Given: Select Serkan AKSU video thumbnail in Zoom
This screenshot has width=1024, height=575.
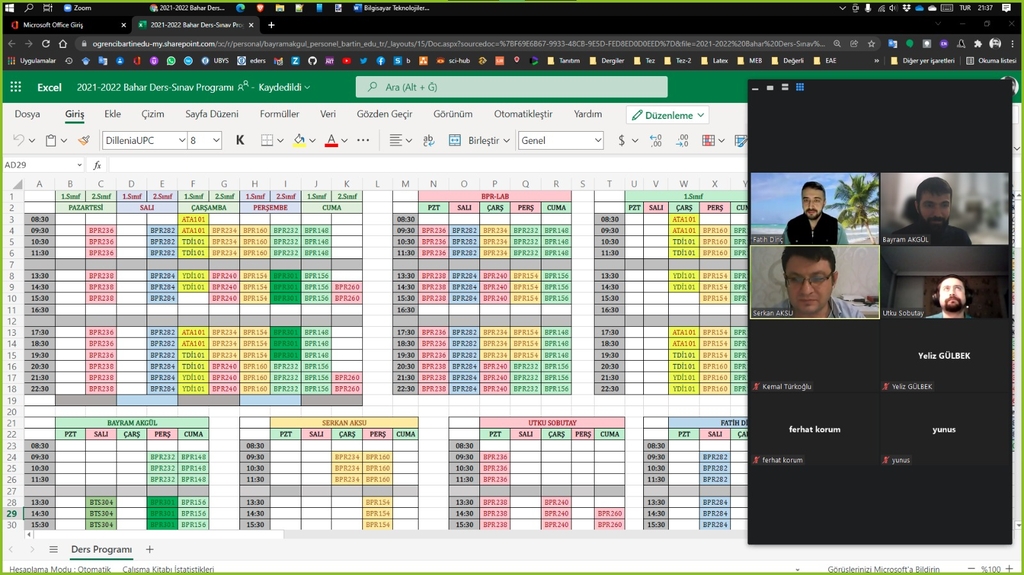Looking at the screenshot, I should [x=814, y=282].
